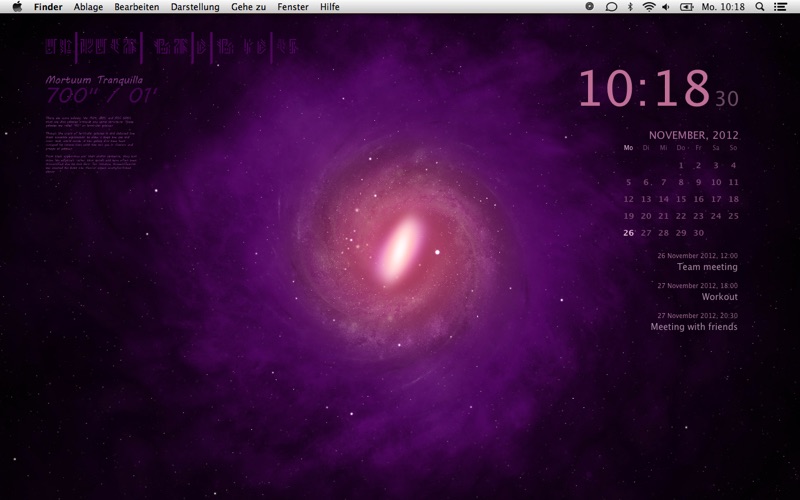The width and height of the screenshot is (800, 500).
Task: Open the Darstellung menu
Action: (195, 7)
